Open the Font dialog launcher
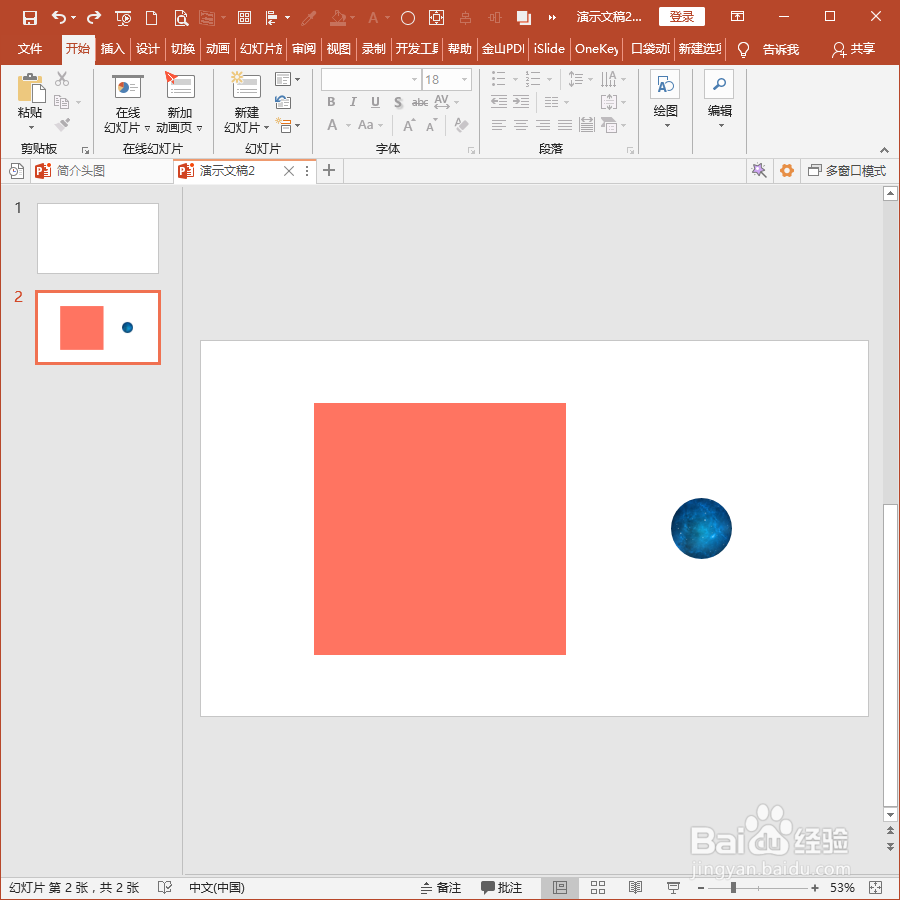The image size is (900, 900). pyautogui.click(x=471, y=150)
